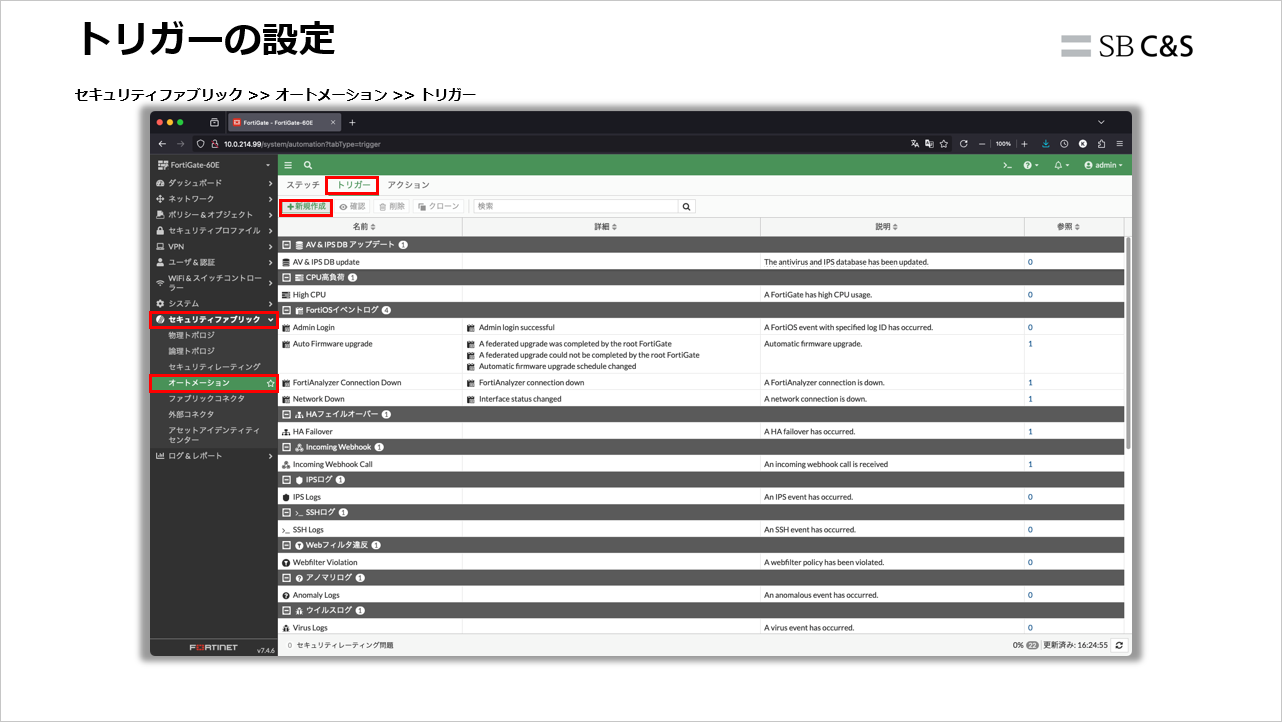The image size is (1282, 722).
Task: Collapse the FortiOSイベントログ group
Action: (286, 311)
